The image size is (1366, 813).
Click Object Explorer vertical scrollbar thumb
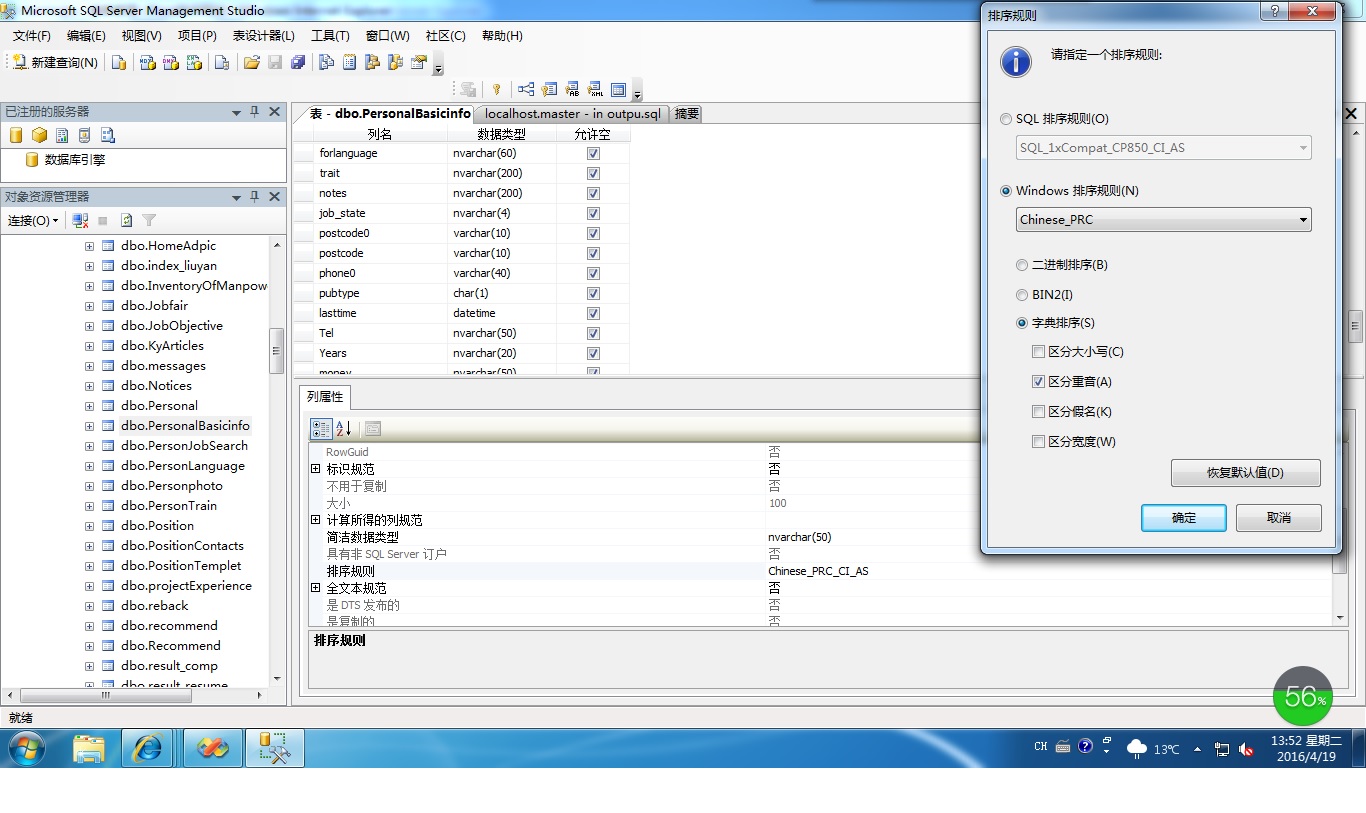277,351
